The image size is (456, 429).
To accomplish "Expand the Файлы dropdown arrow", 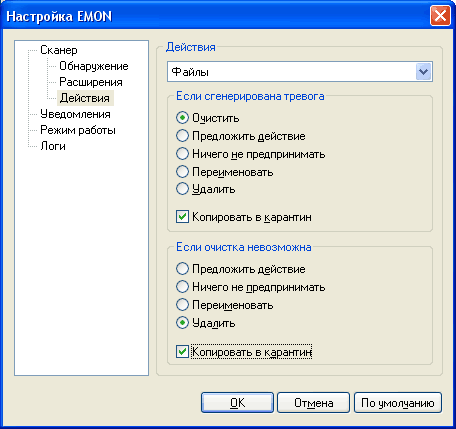I will pos(424,72).
